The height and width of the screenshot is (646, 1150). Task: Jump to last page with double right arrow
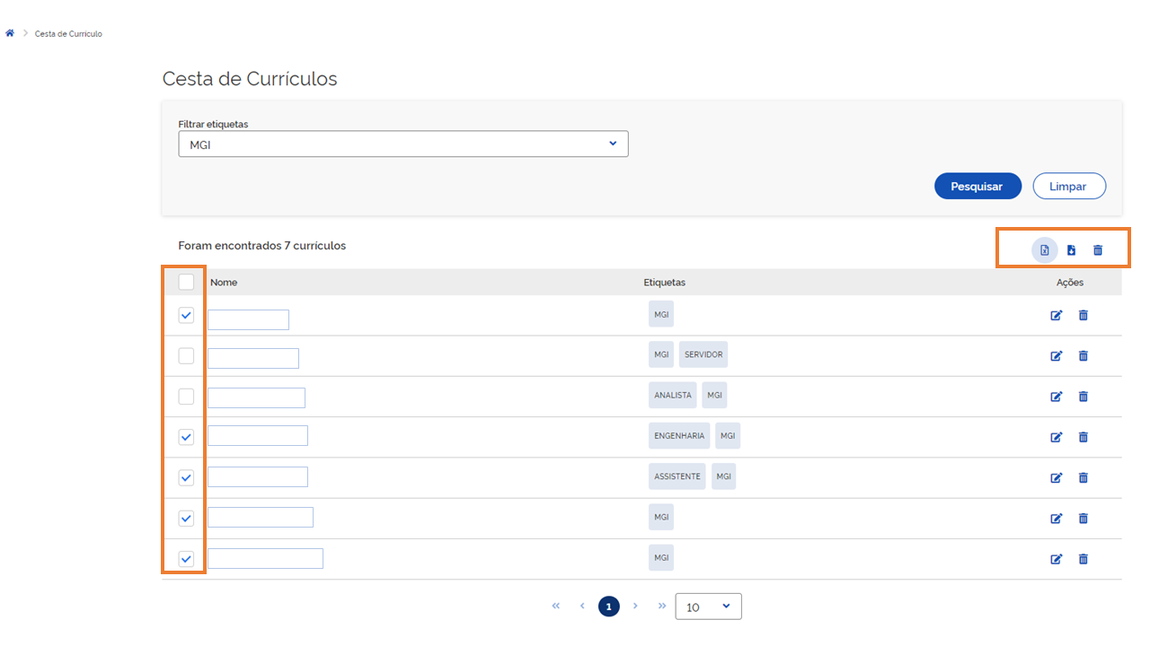tap(661, 606)
